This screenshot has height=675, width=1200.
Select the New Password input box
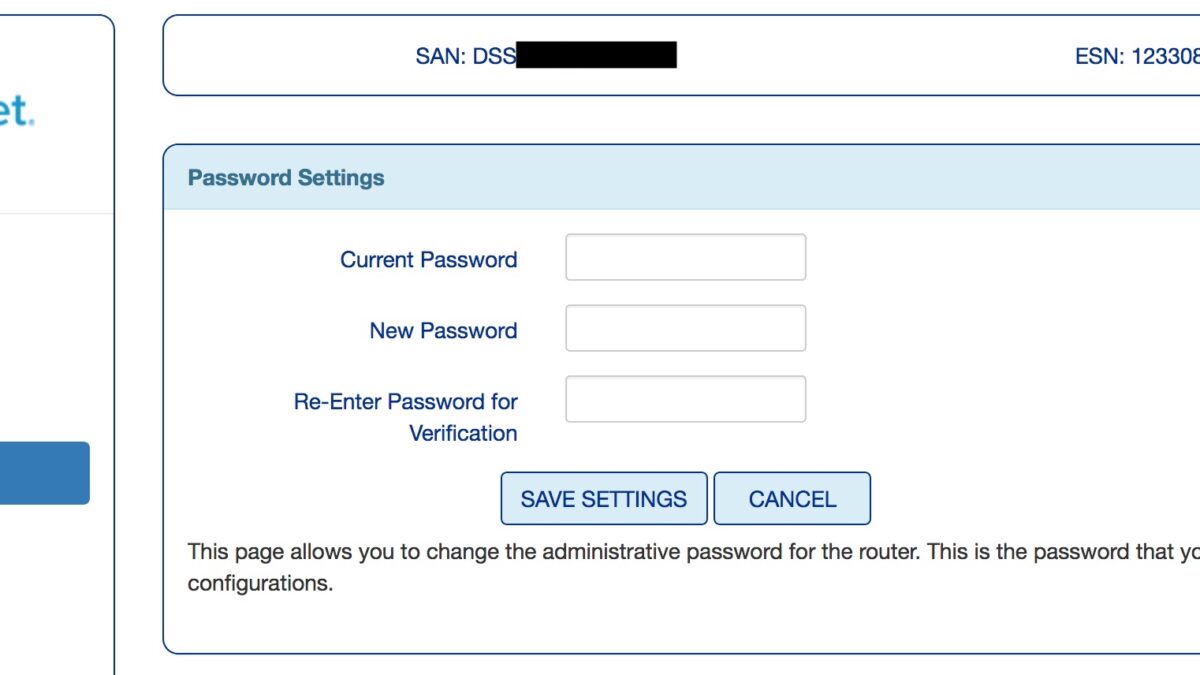pyautogui.click(x=685, y=328)
